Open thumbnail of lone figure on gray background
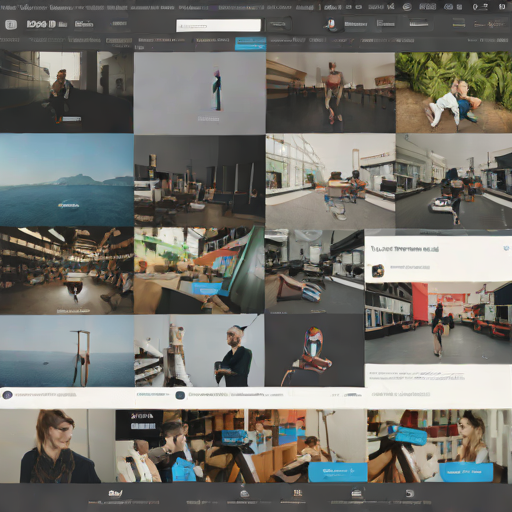Viewport: 512px width, 512px height. pos(200,93)
